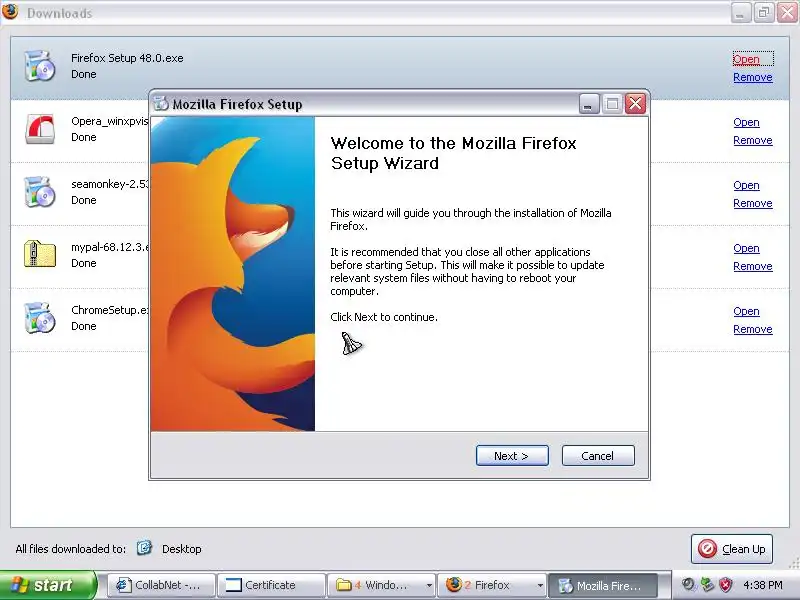Open the Windows Start menu
Viewport: 800px width, 600px height.
[x=48, y=585]
